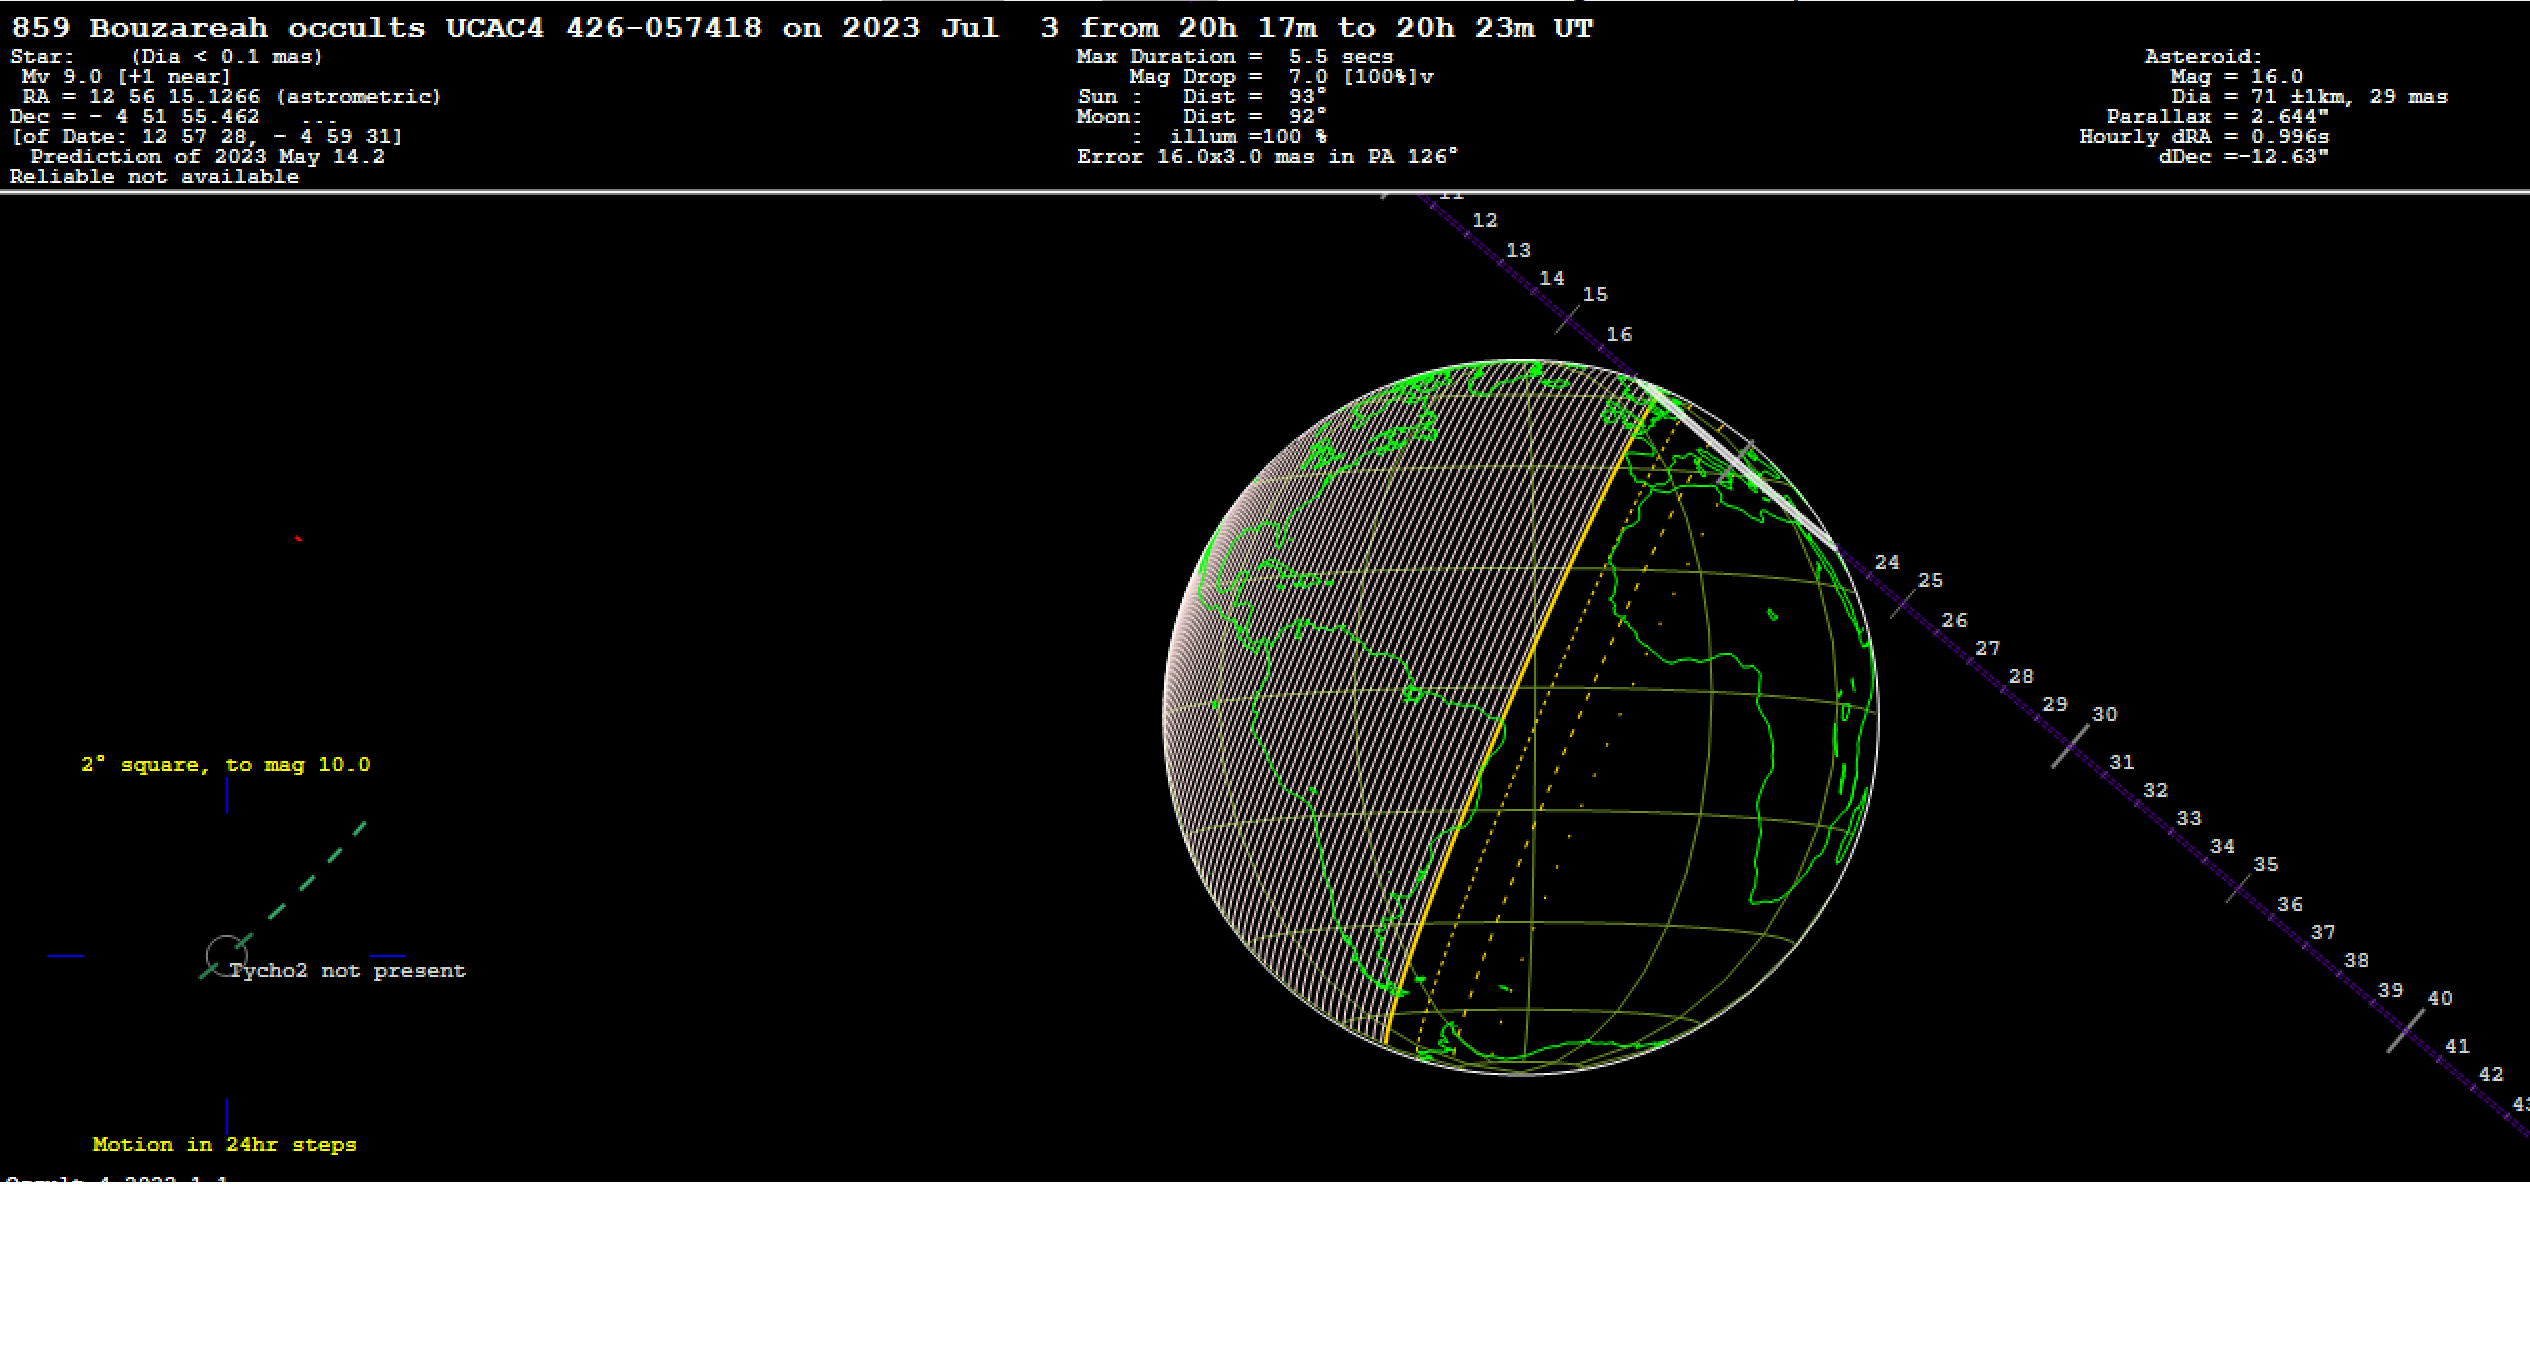Click the target star circle in finder chart
The image size is (2530, 1372).
226,955
